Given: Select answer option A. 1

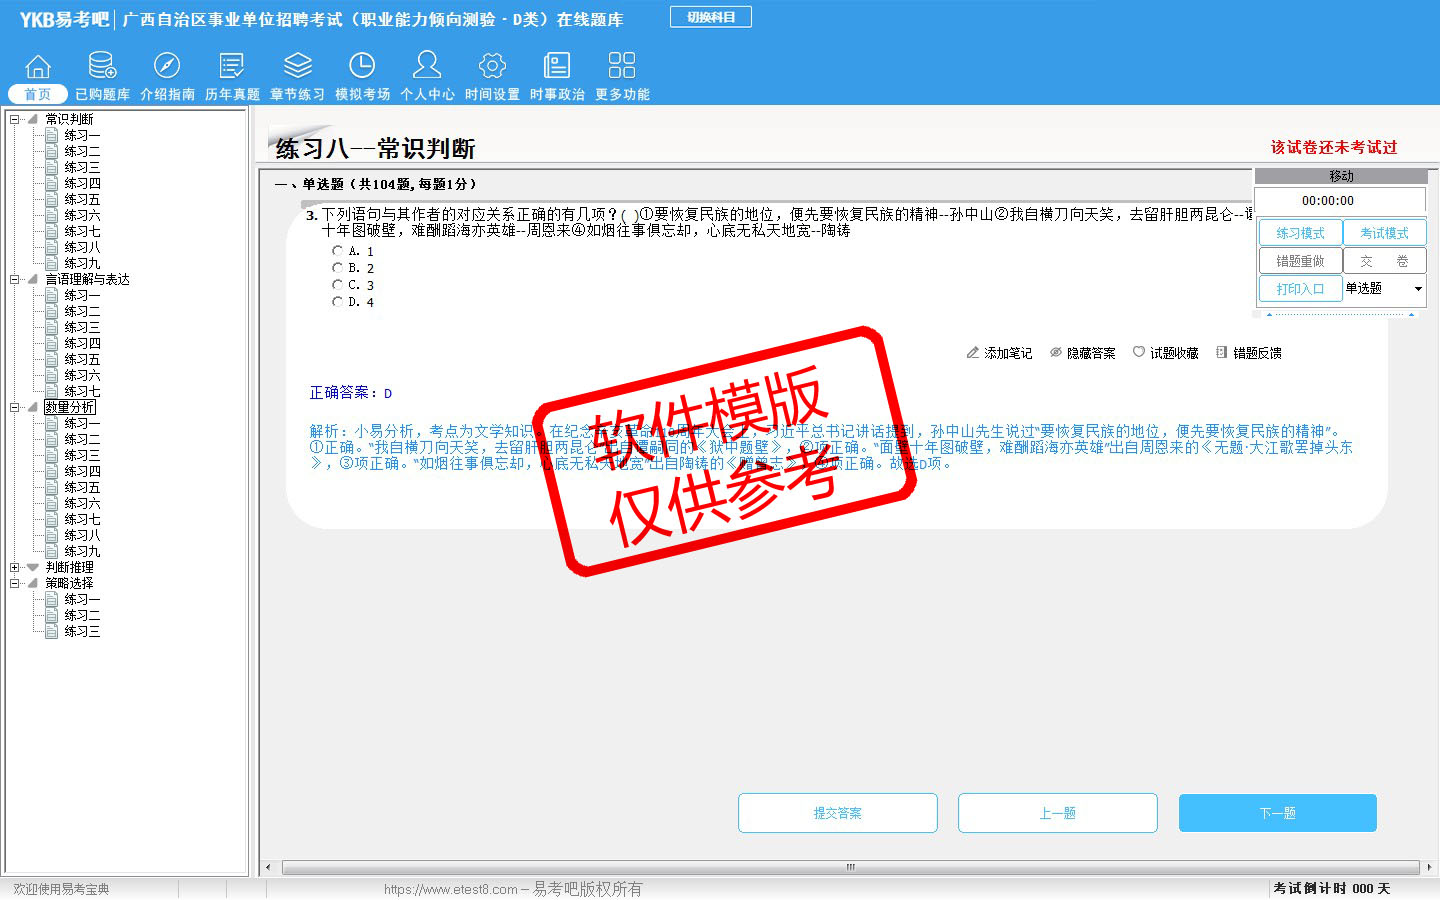Looking at the screenshot, I should tap(337, 251).
